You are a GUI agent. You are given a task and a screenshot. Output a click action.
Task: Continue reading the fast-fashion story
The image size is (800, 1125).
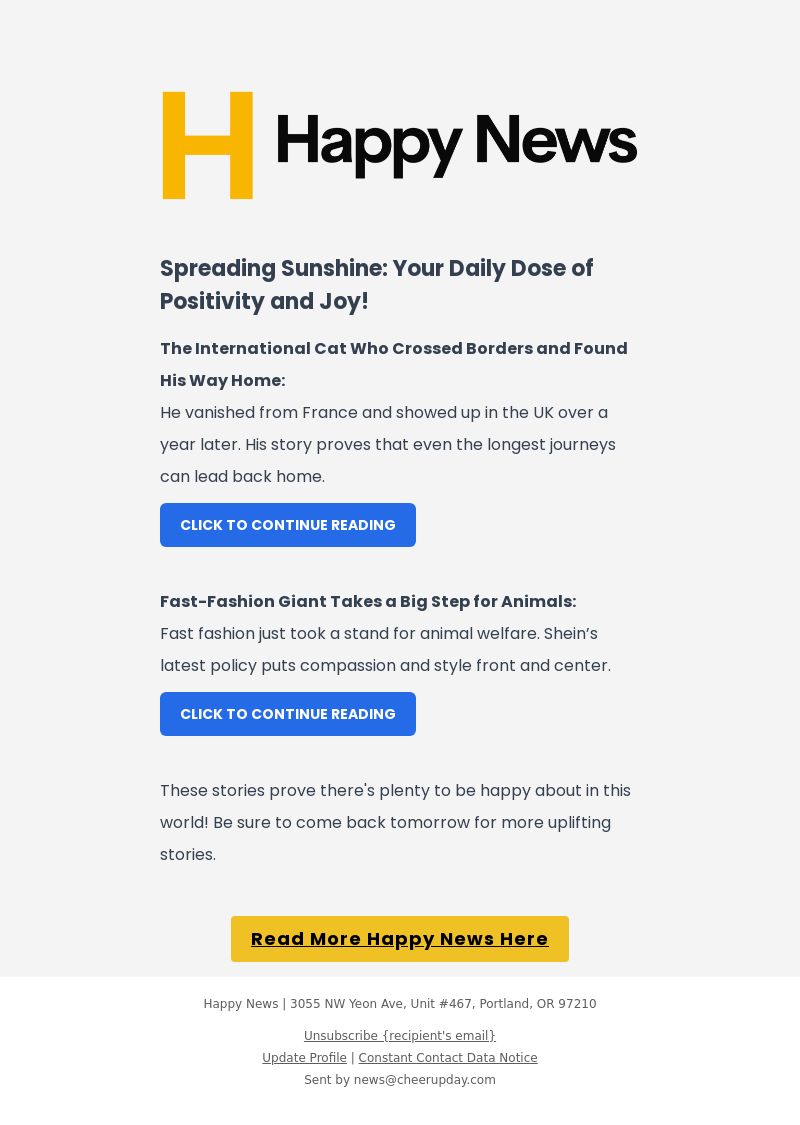pyautogui.click(x=288, y=714)
